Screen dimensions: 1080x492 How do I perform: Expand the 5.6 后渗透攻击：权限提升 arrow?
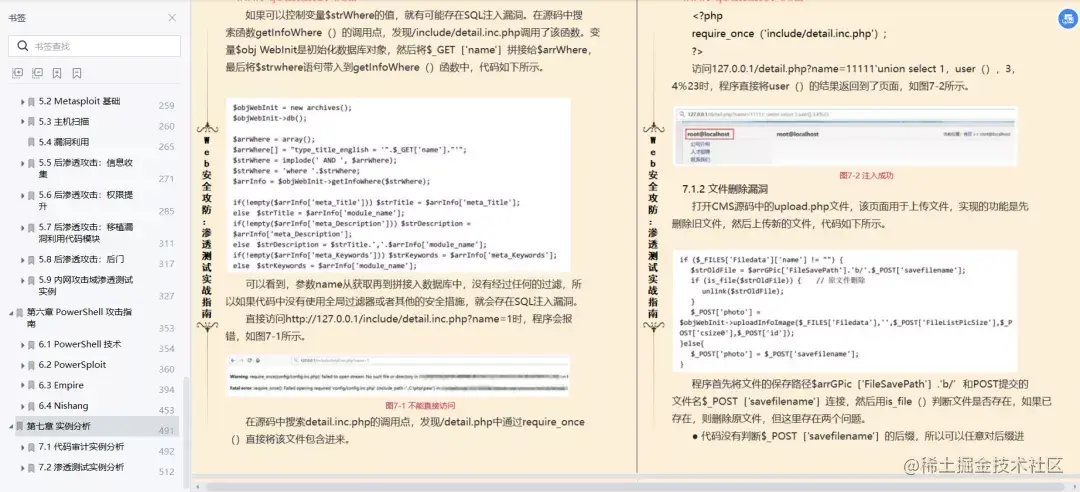(23, 196)
